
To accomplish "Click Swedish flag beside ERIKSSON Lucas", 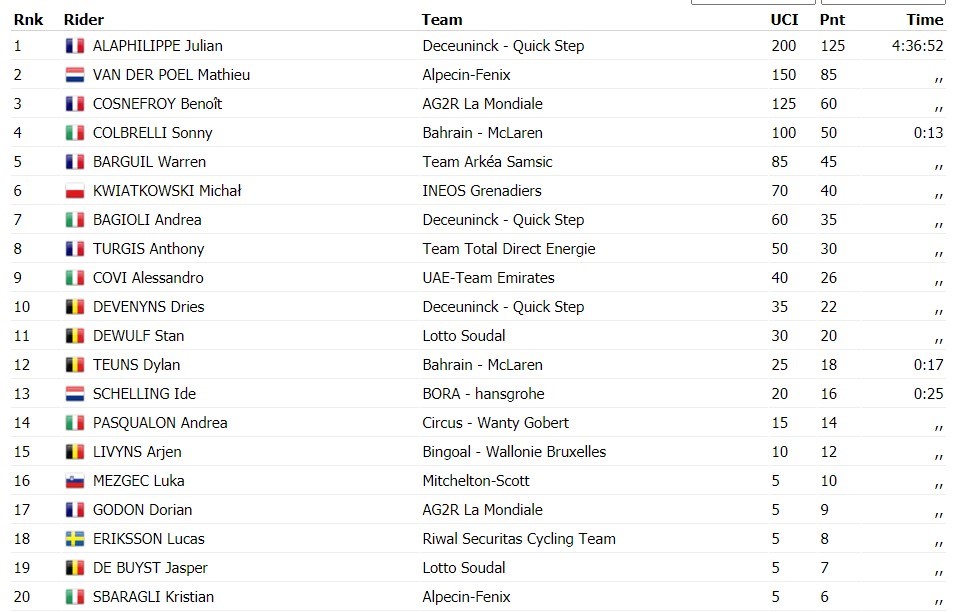I will tap(75, 539).
